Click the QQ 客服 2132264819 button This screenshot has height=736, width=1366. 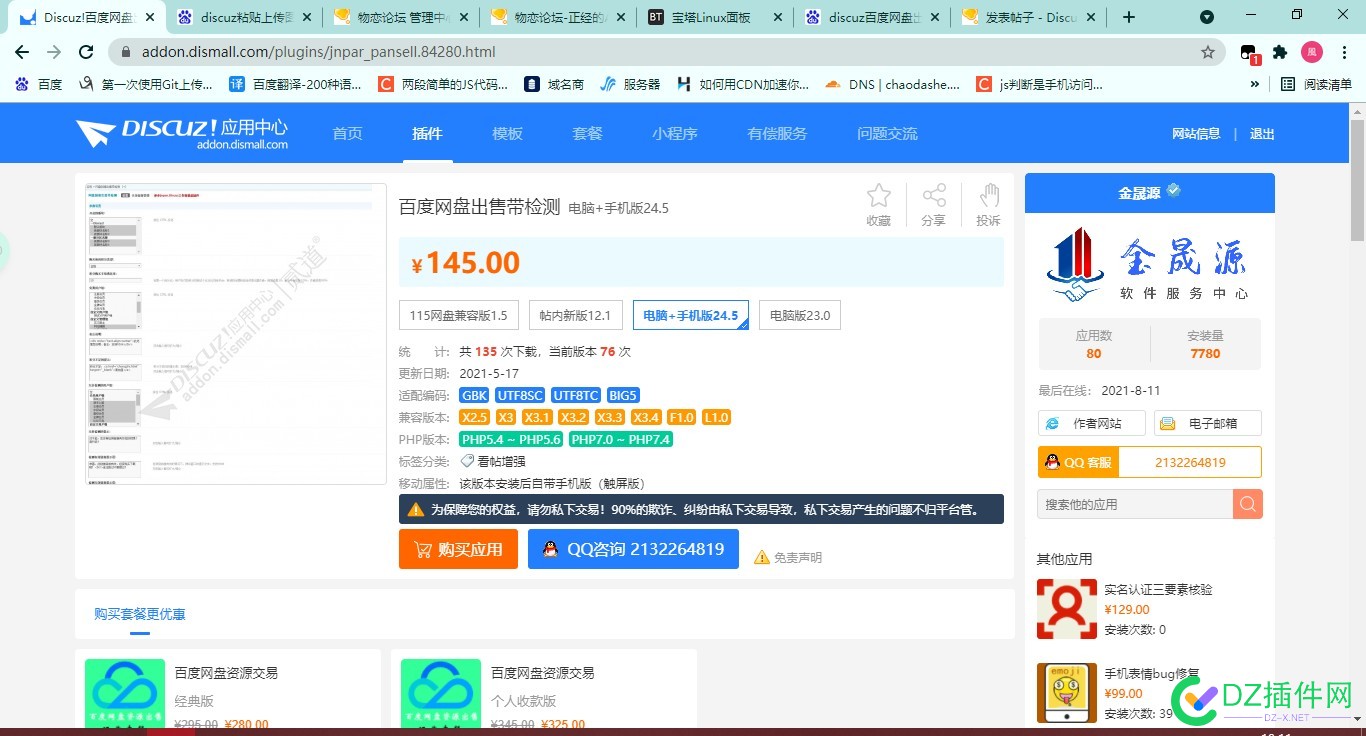click(1150, 462)
